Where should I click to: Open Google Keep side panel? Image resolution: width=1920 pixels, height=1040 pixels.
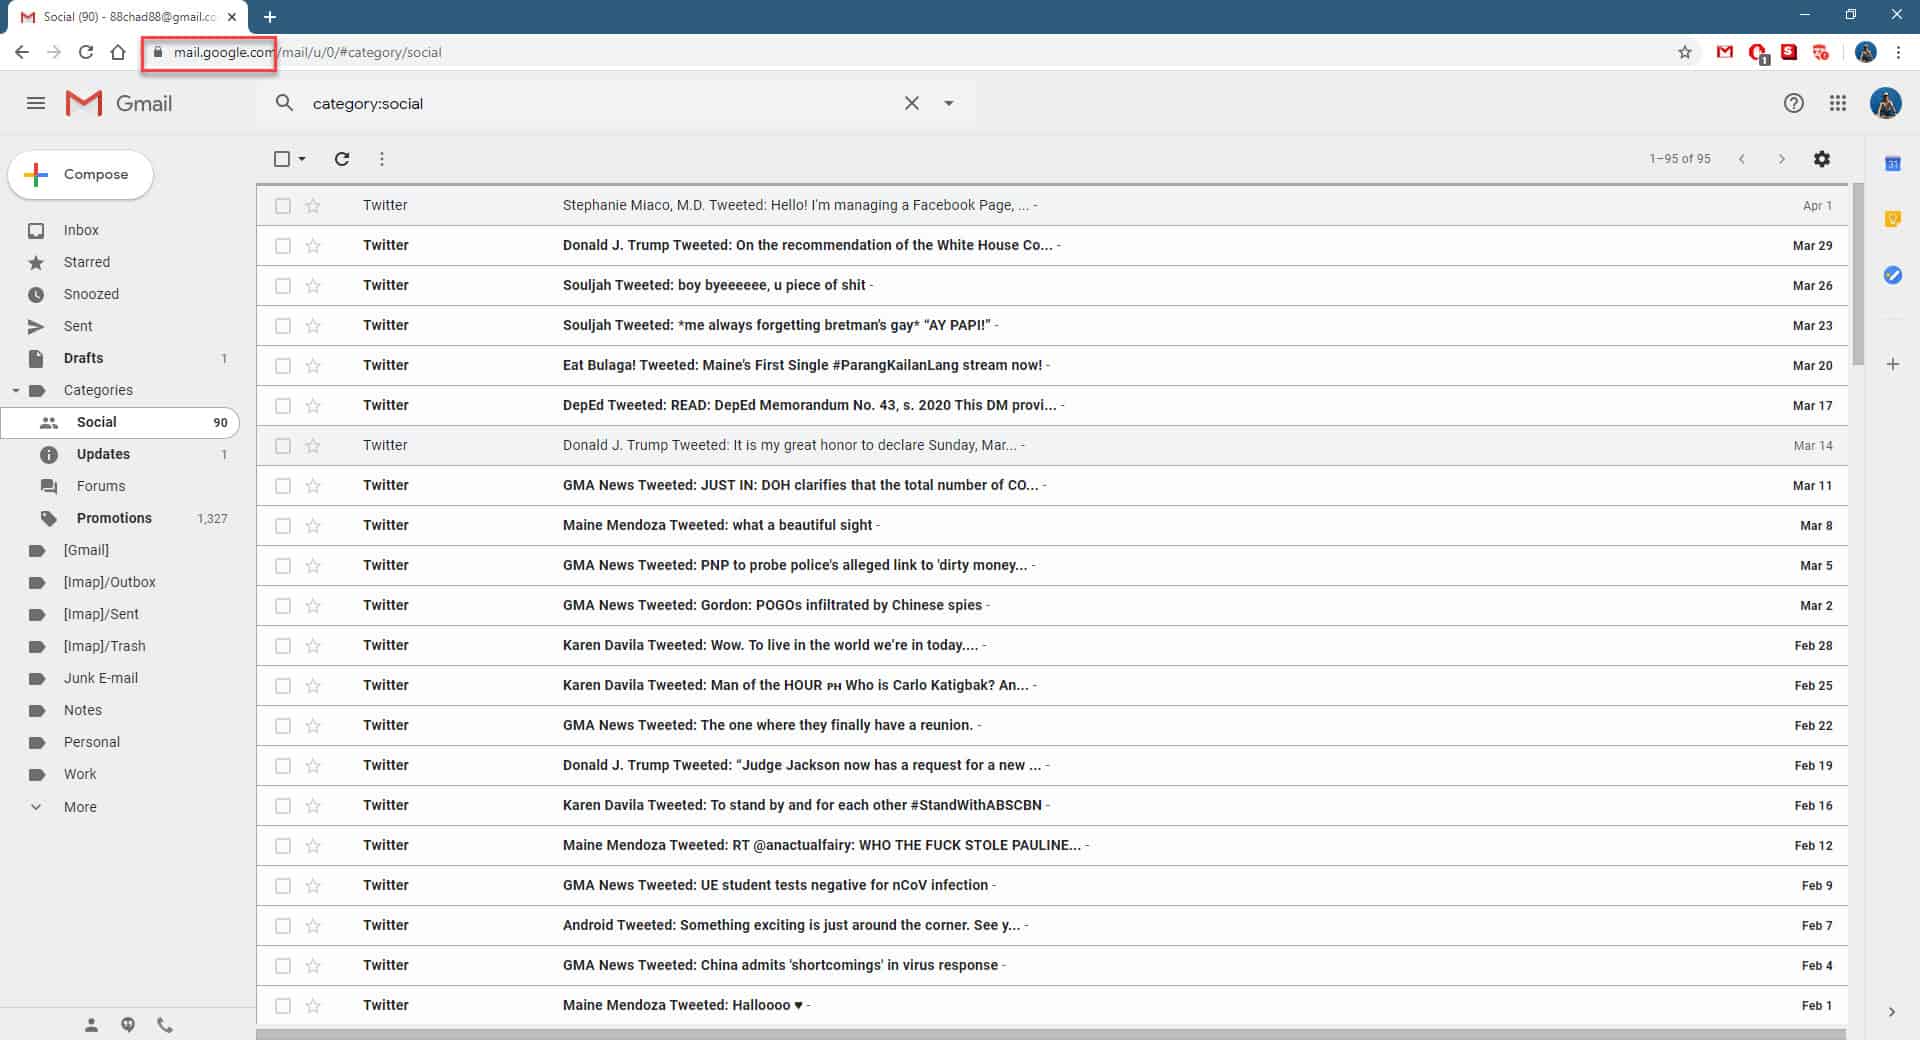[x=1892, y=219]
